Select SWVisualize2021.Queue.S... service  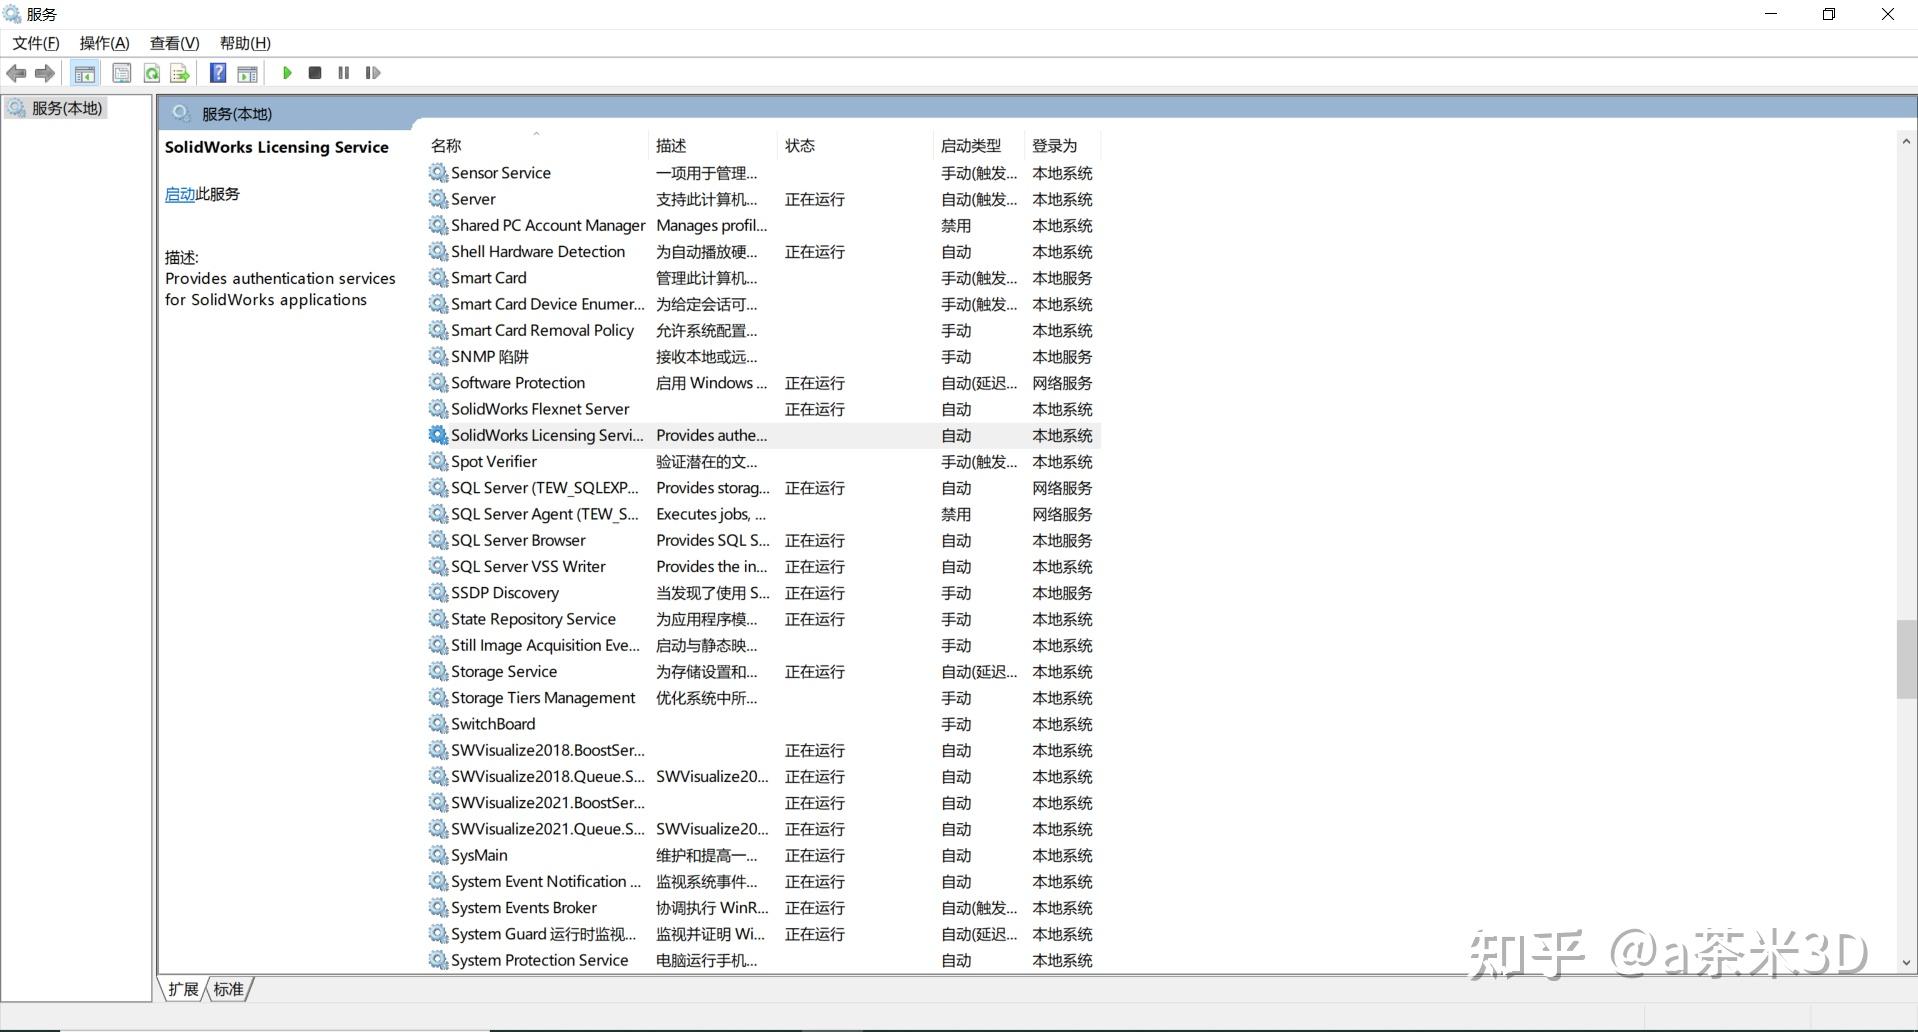coord(764,829)
